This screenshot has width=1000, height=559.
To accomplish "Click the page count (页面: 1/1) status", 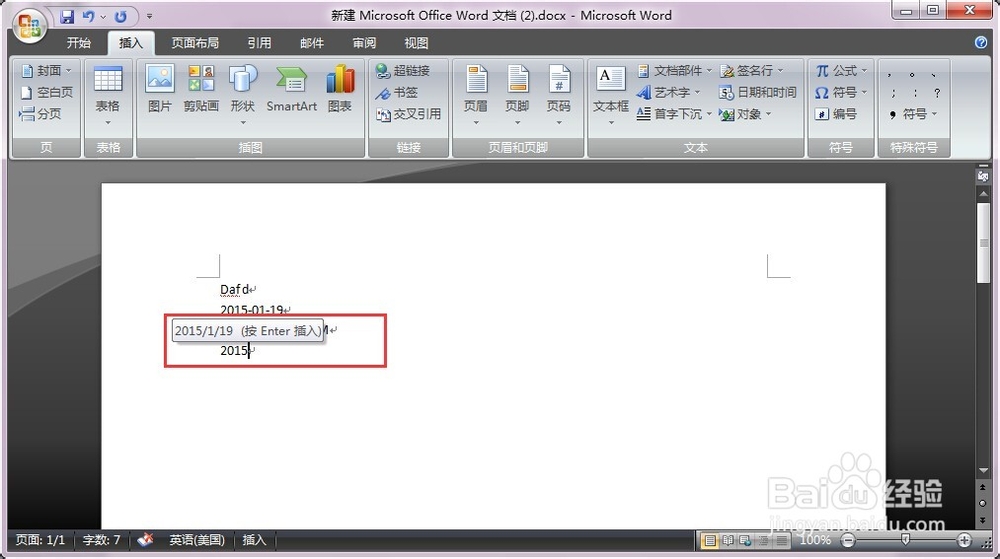I will point(40,540).
